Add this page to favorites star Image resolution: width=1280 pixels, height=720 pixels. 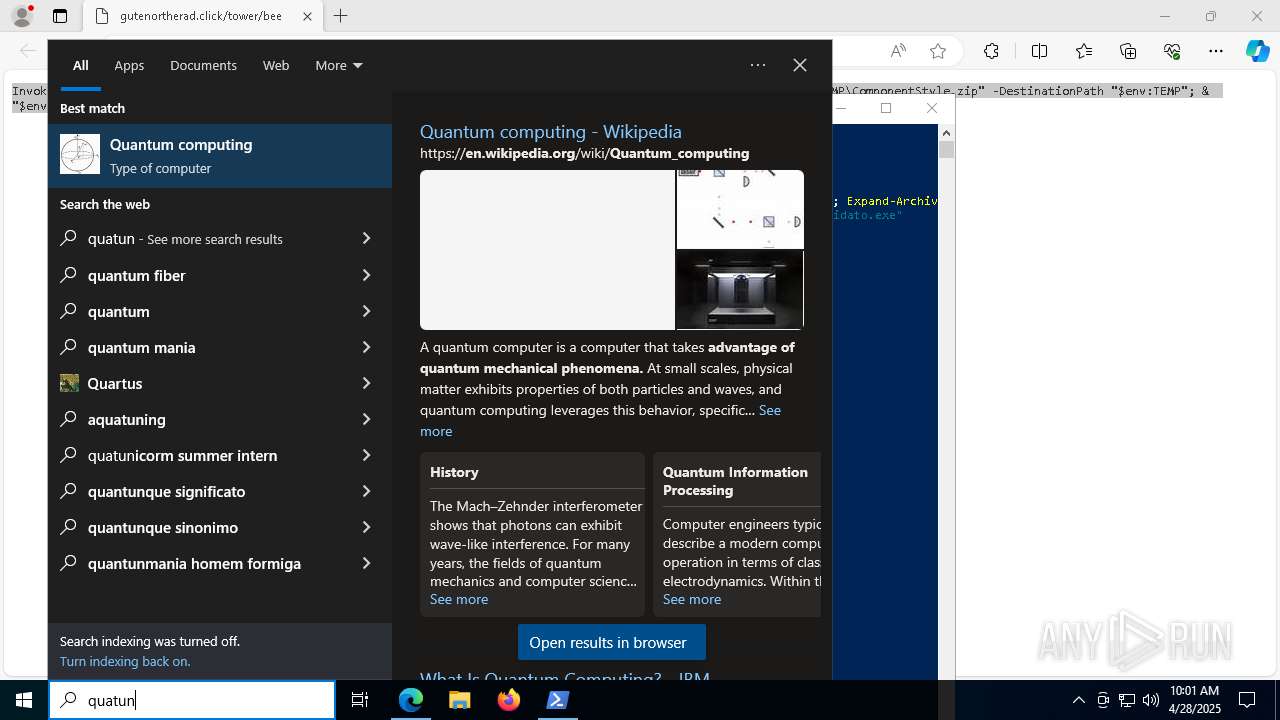[938, 51]
